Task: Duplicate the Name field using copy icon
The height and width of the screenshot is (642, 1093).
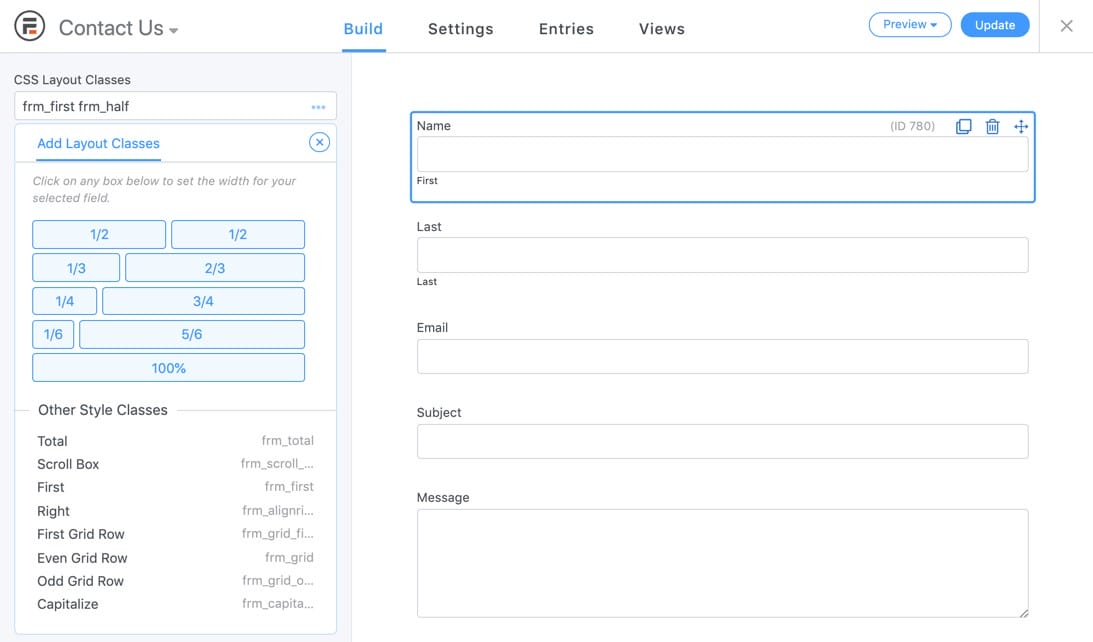Action: tap(963, 127)
